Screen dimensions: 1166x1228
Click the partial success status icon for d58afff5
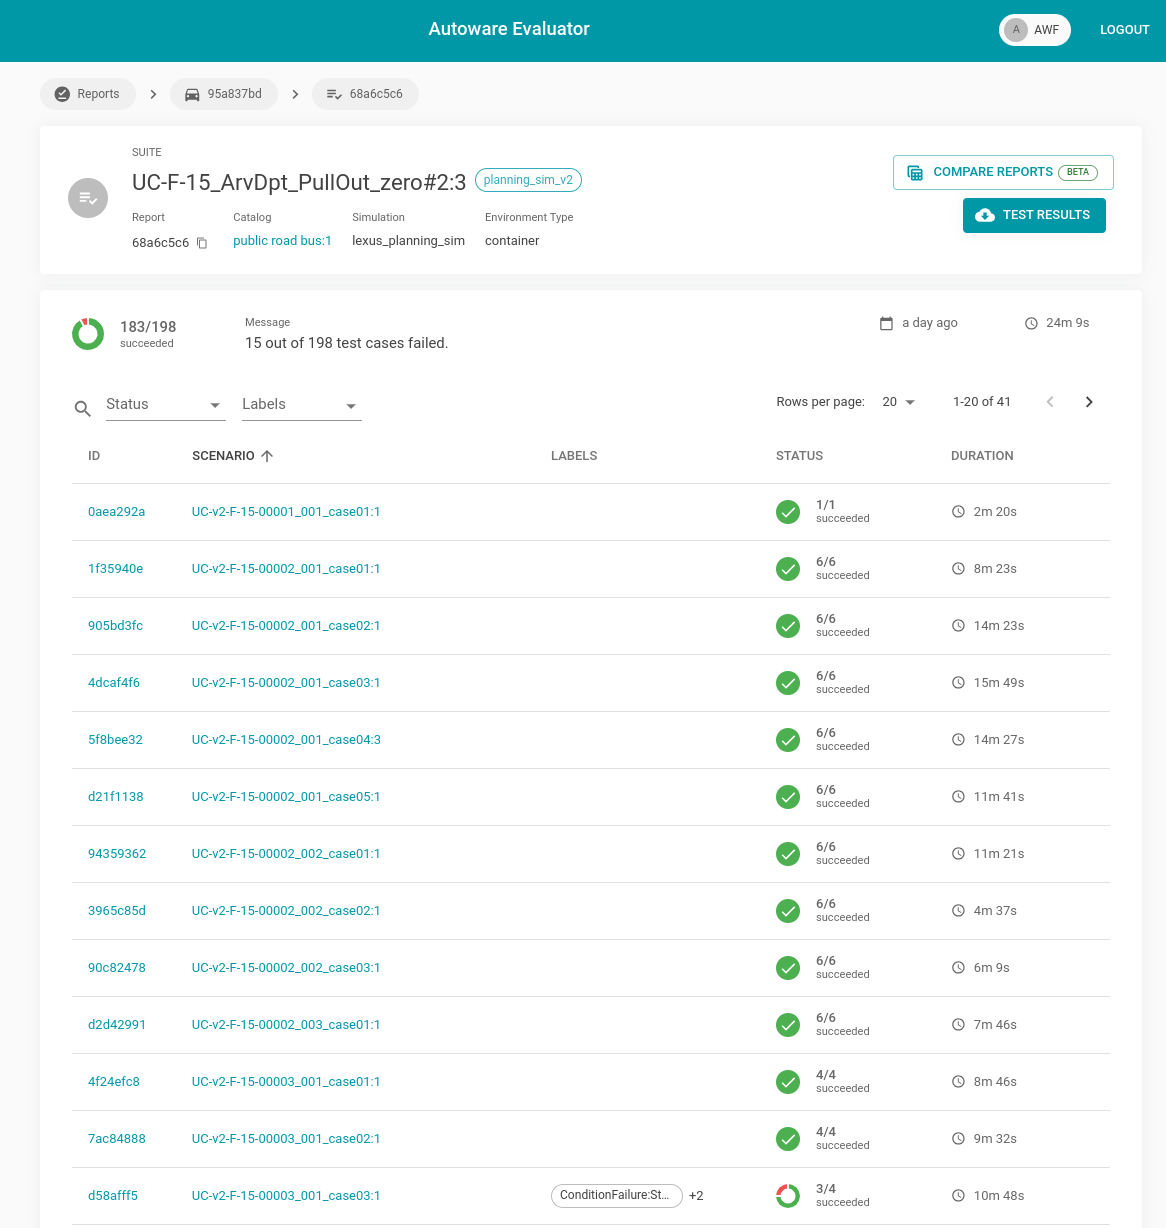point(788,1196)
